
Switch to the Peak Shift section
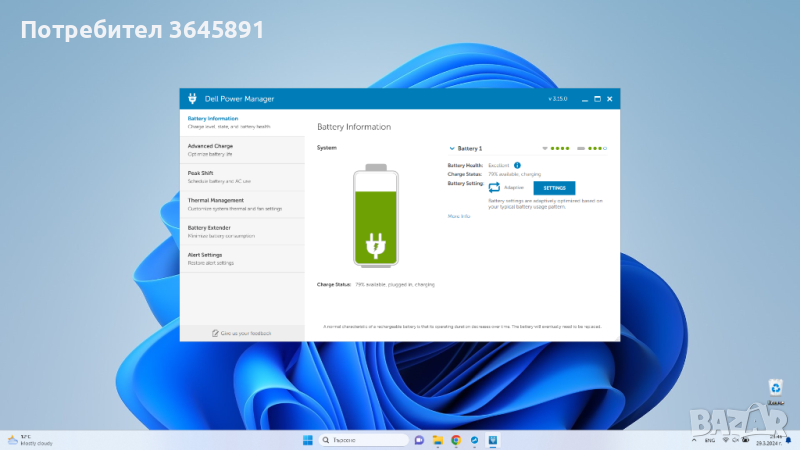pyautogui.click(x=242, y=176)
